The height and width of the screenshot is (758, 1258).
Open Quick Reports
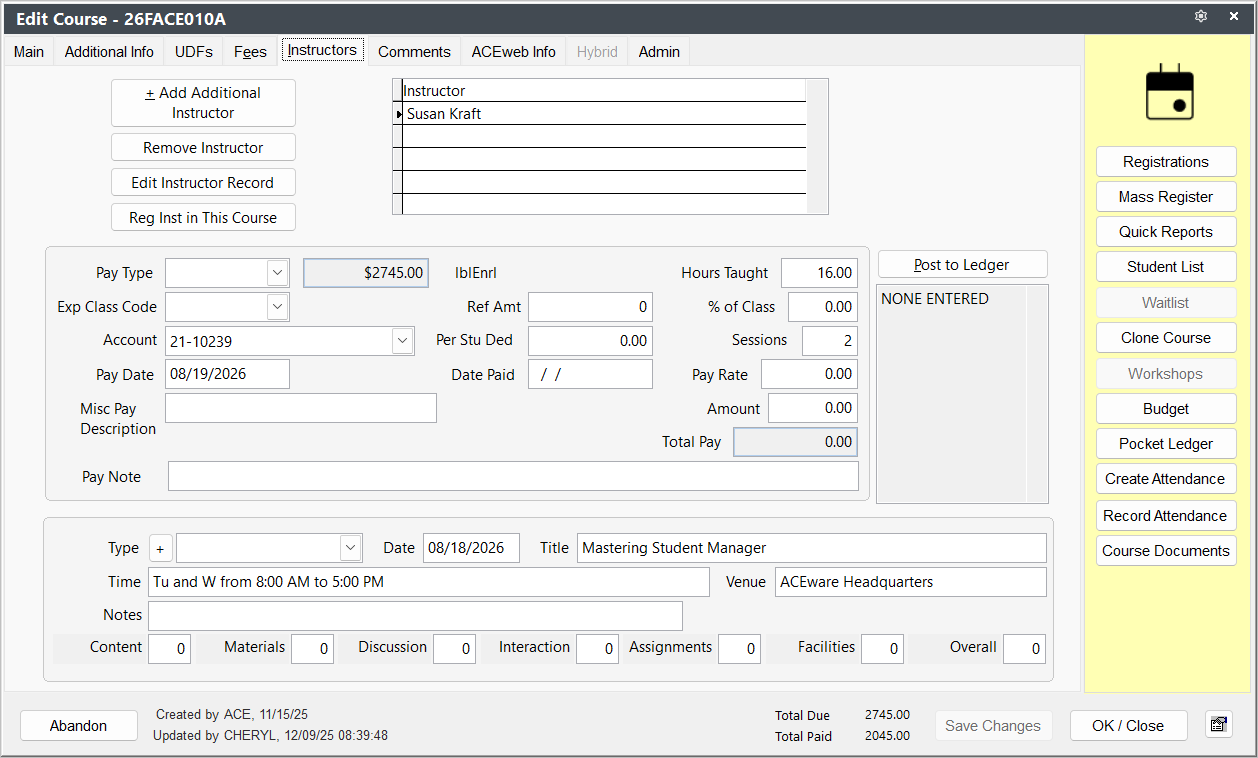point(1166,232)
